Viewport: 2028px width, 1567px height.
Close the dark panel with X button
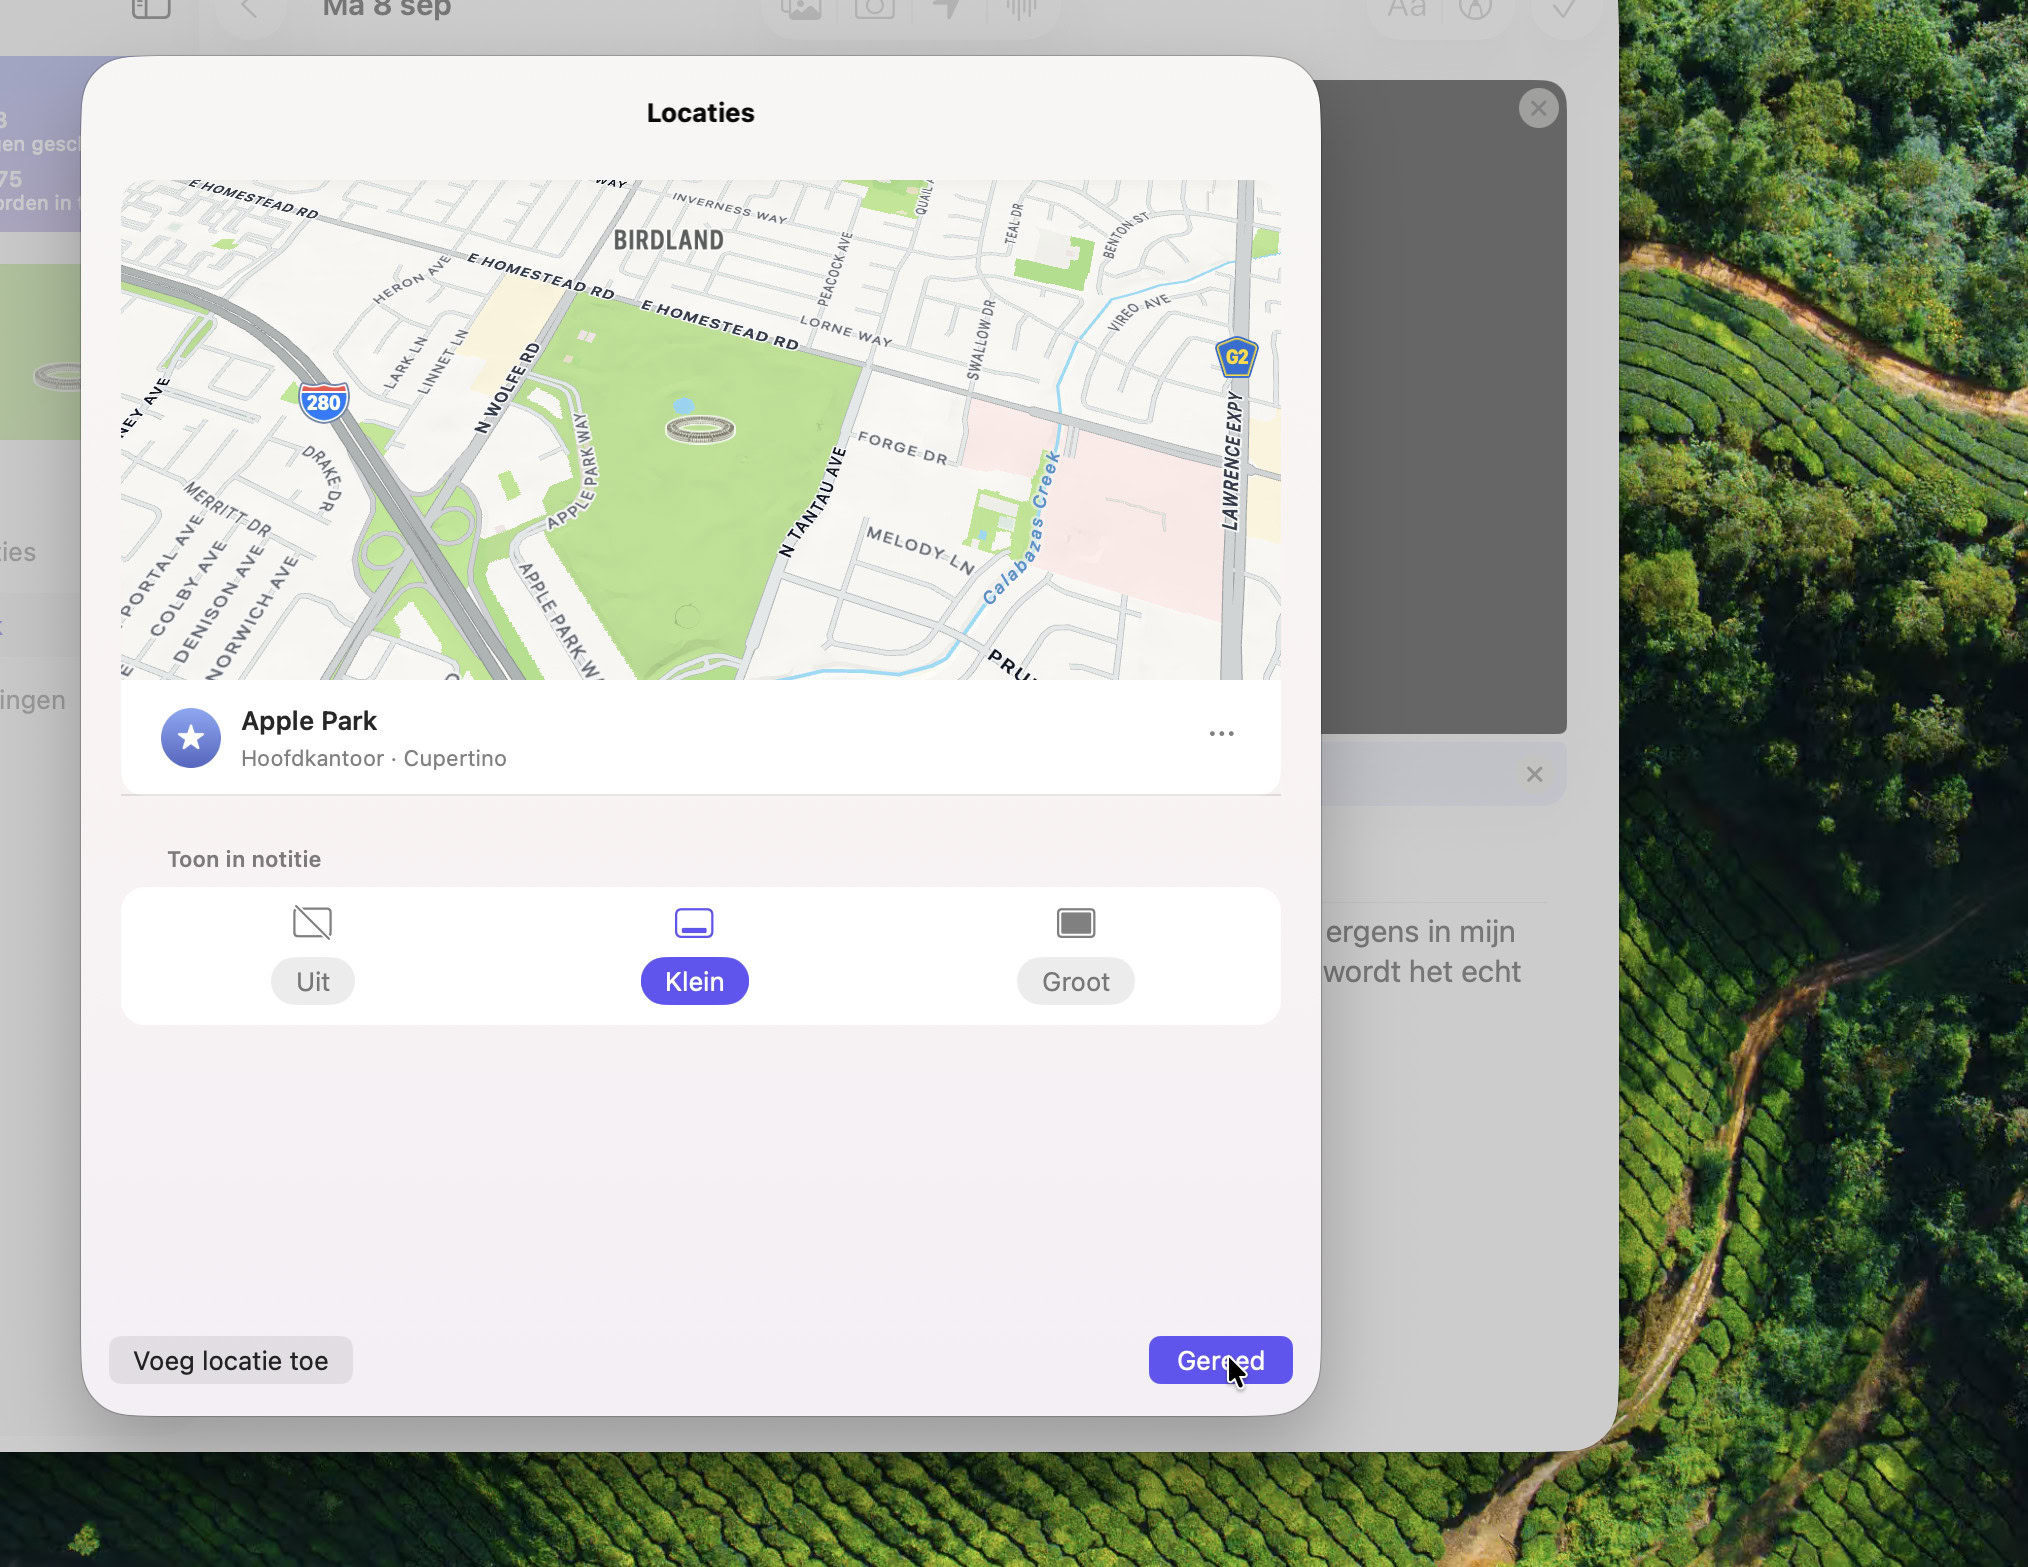tap(1538, 108)
